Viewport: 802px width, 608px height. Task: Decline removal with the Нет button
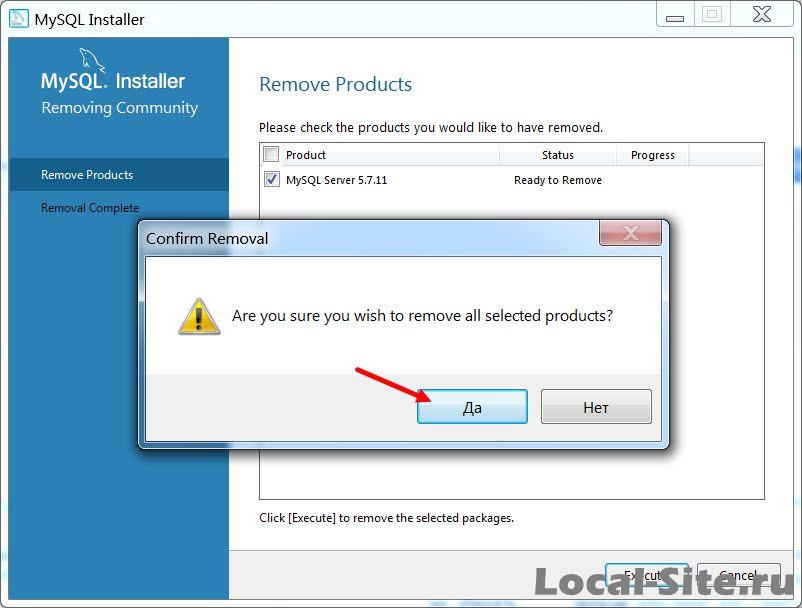(596, 407)
